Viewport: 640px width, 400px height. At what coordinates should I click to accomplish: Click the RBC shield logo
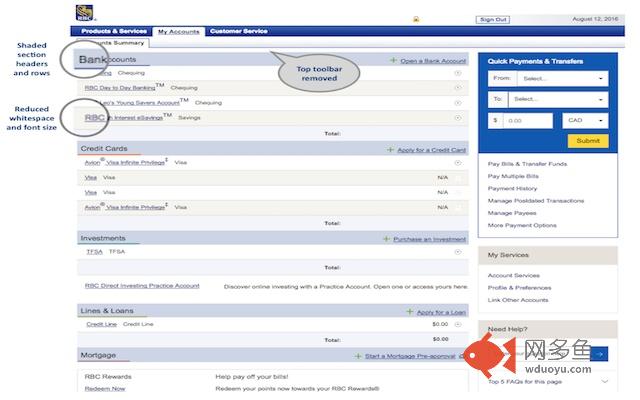(84, 13)
